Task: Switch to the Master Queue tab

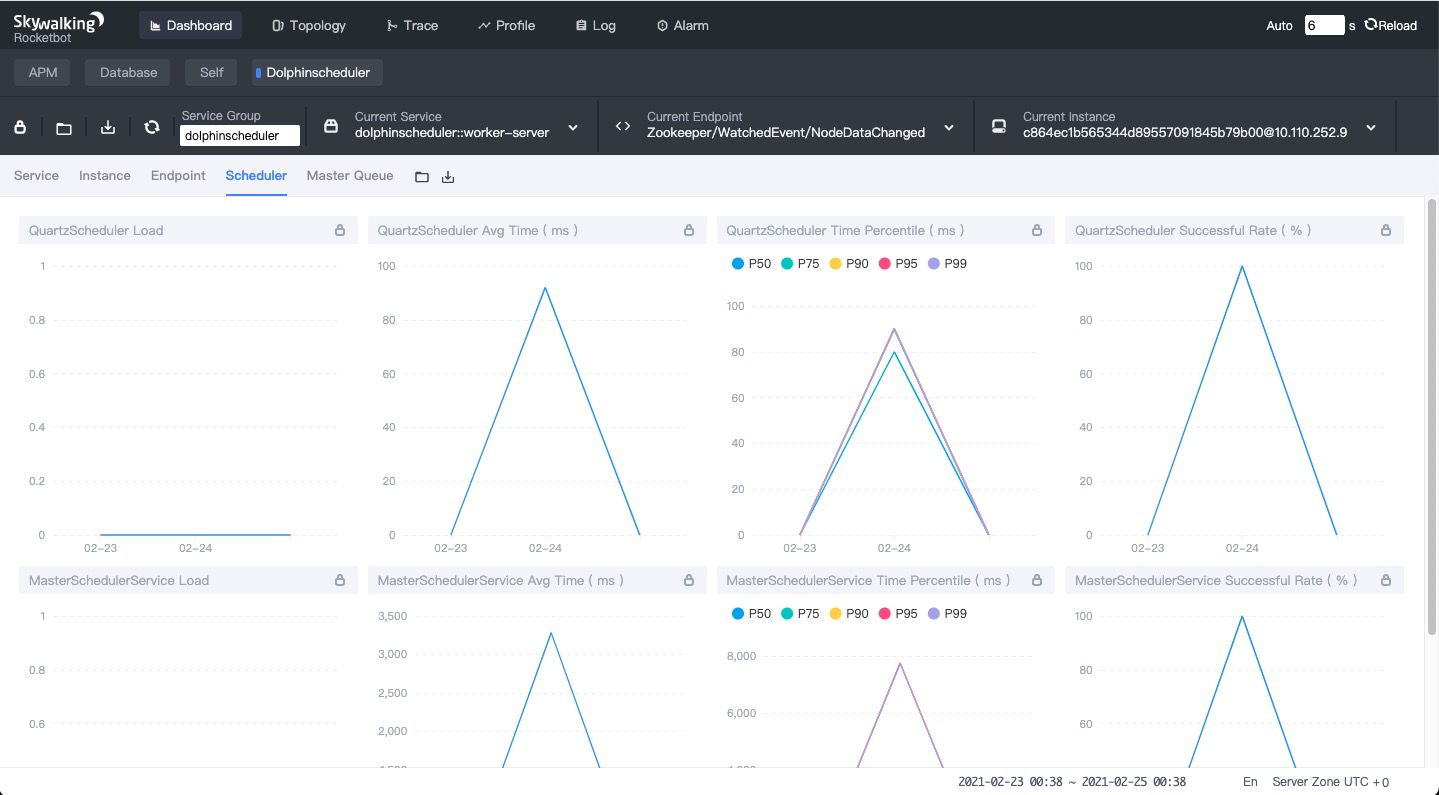Action: point(350,175)
